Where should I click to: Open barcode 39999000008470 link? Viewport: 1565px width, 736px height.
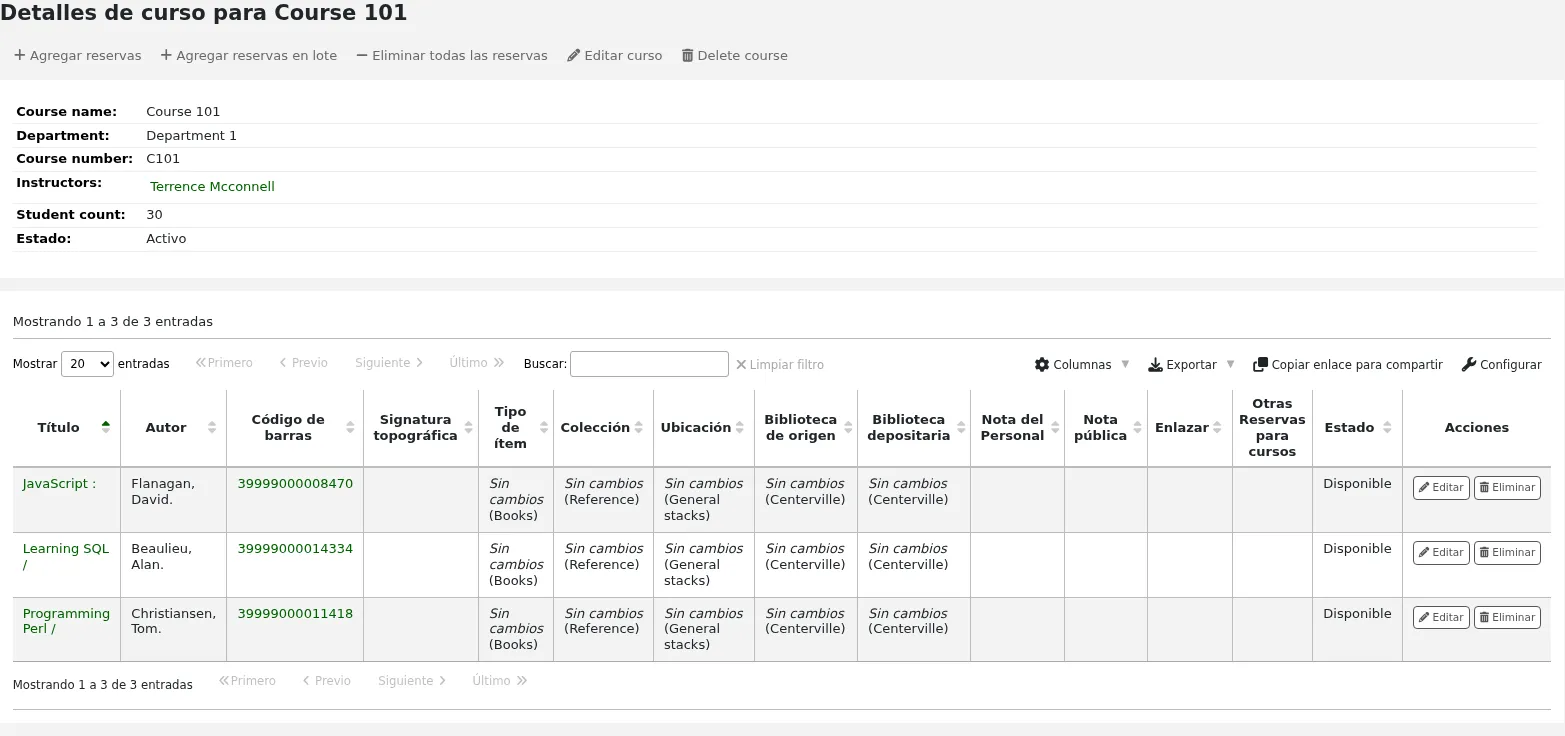pyautogui.click(x=295, y=484)
